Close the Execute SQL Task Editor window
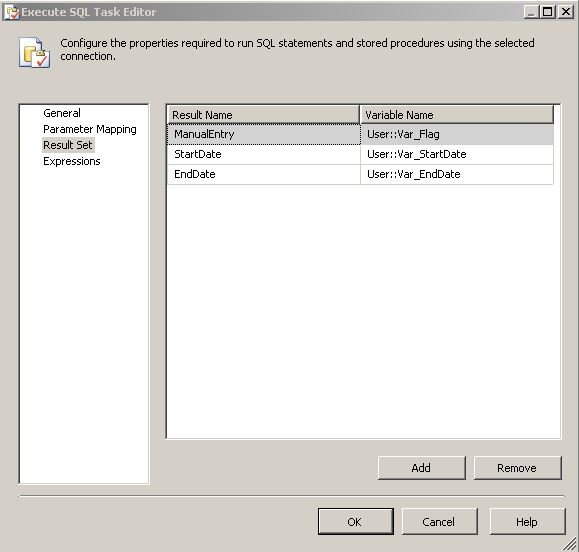The height and width of the screenshot is (552, 579). pos(565,12)
